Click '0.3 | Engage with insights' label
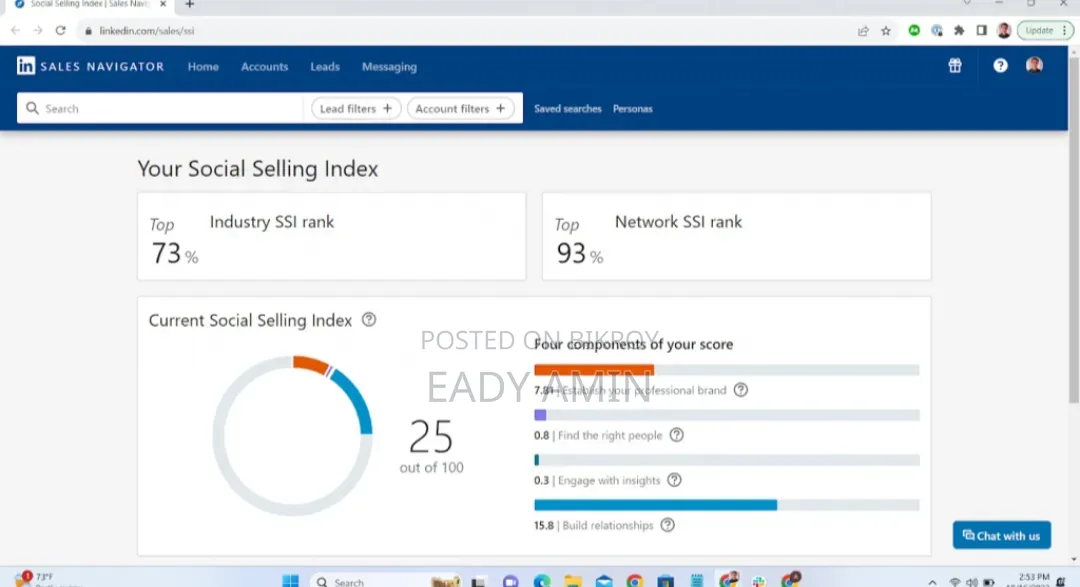1080x587 pixels. [597, 480]
